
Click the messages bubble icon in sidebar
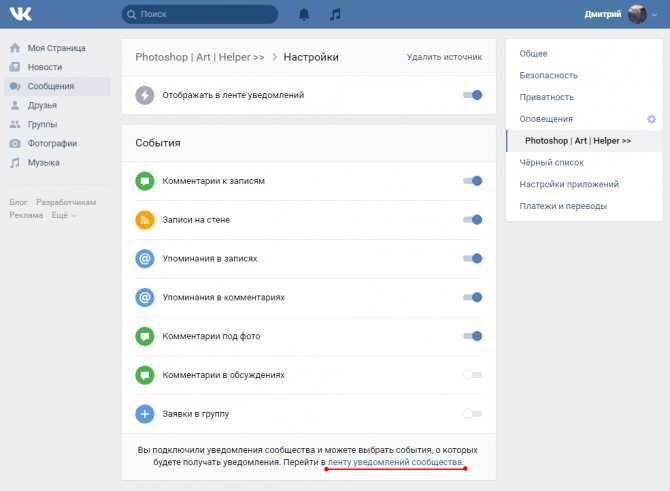(x=15, y=86)
